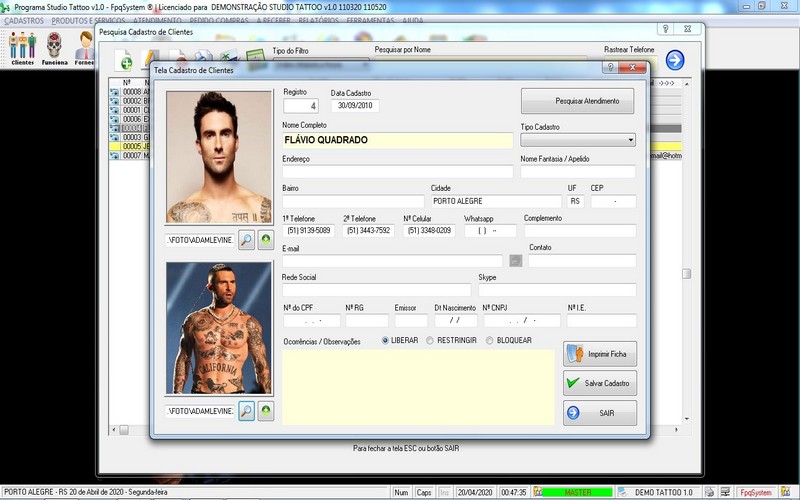This screenshot has height=500, width=800.
Task: Click the blue arrow next to Rastrear Telefone
Action: pos(675,60)
